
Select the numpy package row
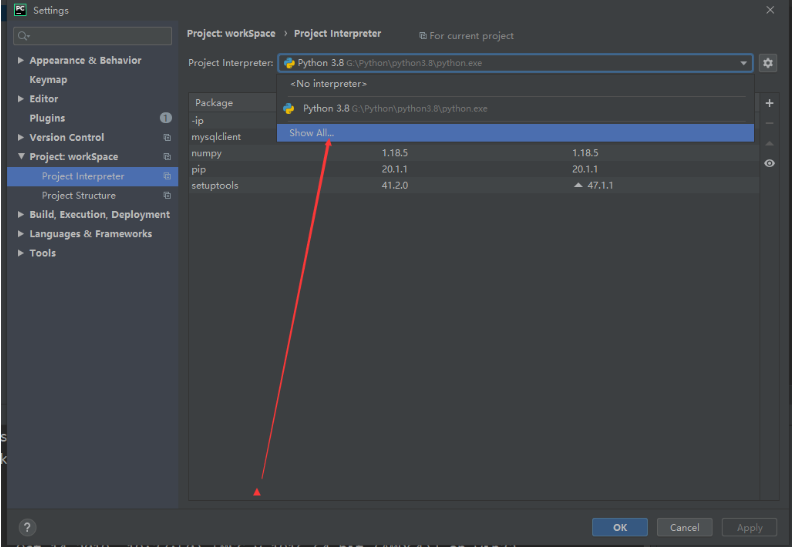pyautogui.click(x=474, y=153)
